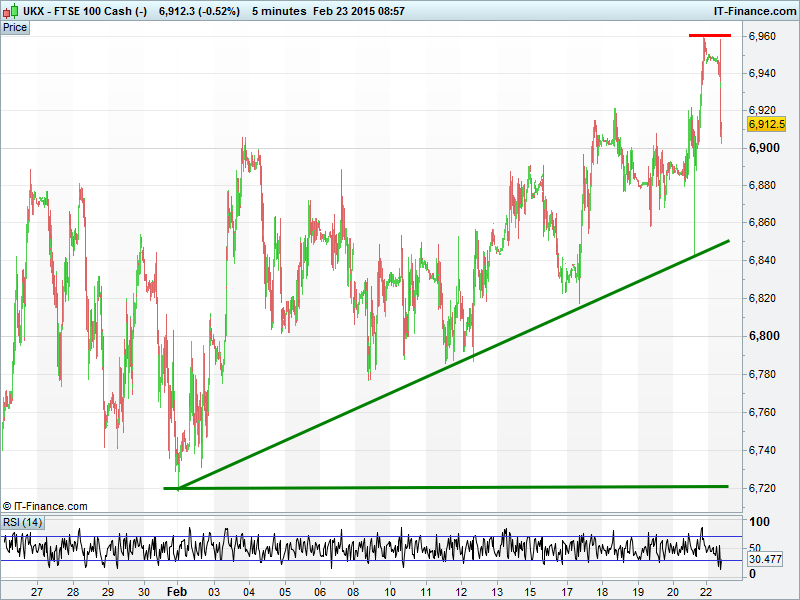800x600 pixels.
Task: Click the candlestick chart icon in title bar
Action: pyautogui.click(x=10, y=11)
